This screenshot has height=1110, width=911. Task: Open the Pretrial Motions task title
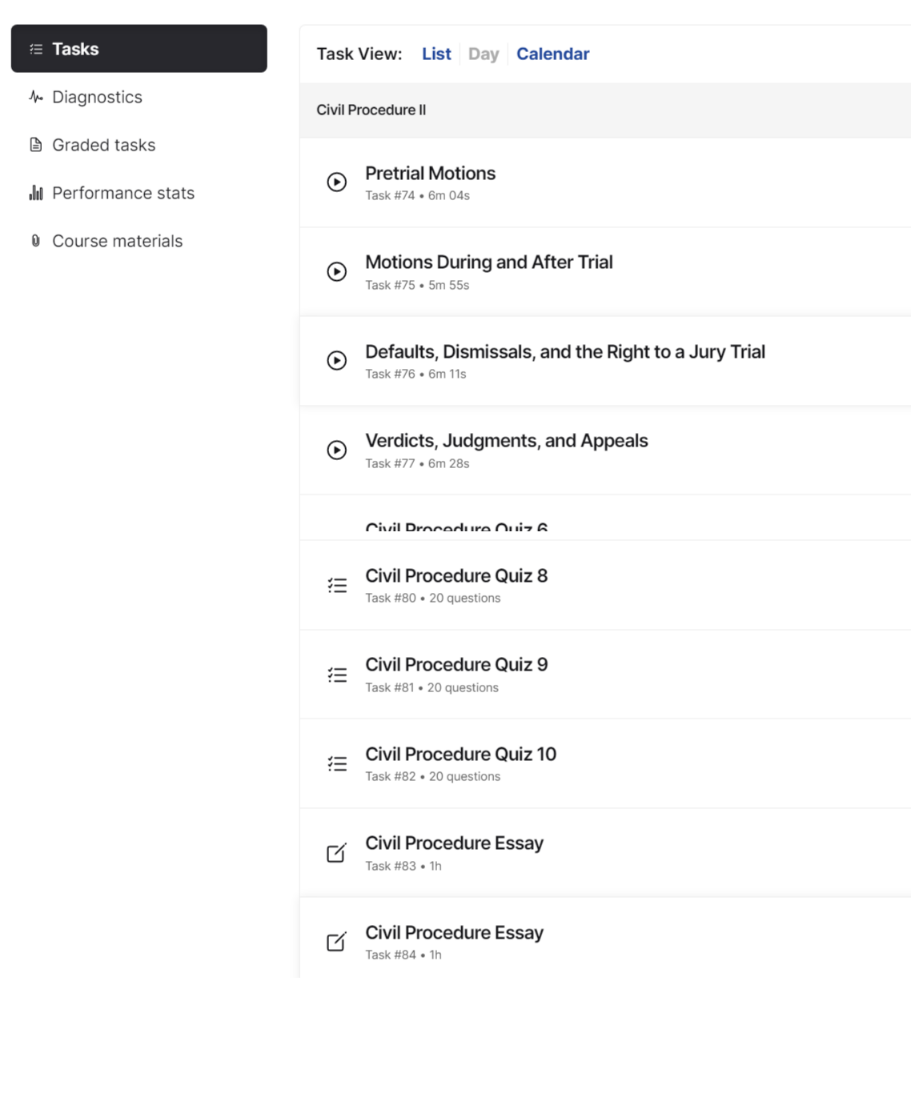tap(430, 173)
